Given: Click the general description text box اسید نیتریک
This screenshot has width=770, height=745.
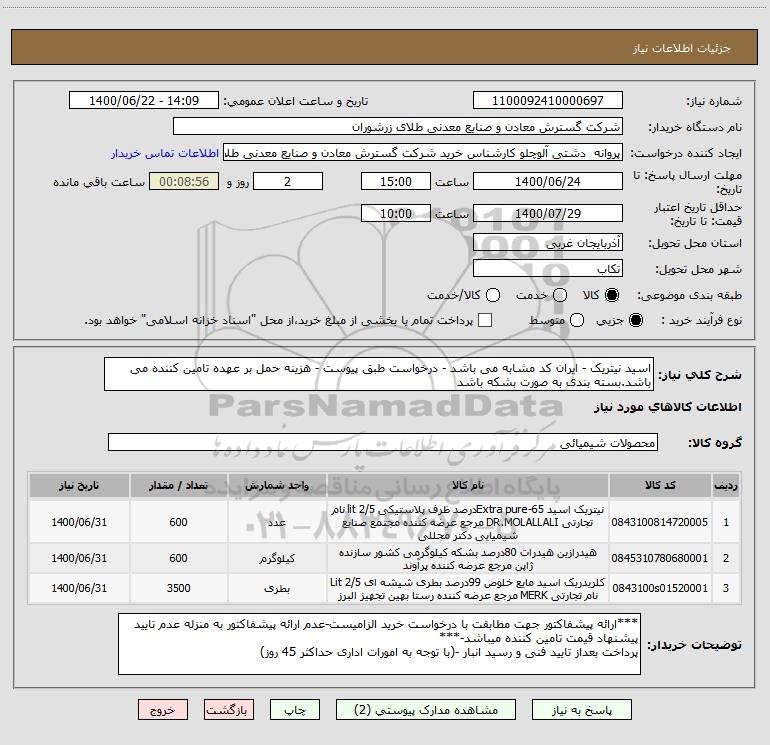Looking at the screenshot, I should [379, 375].
